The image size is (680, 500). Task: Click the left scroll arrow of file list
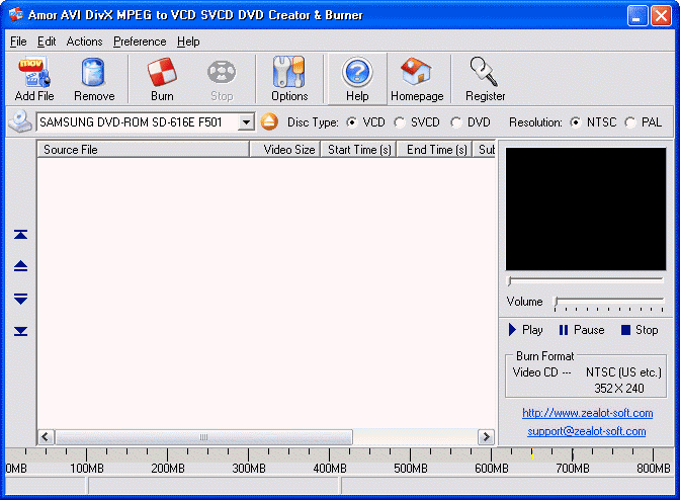pyautogui.click(x=46, y=437)
